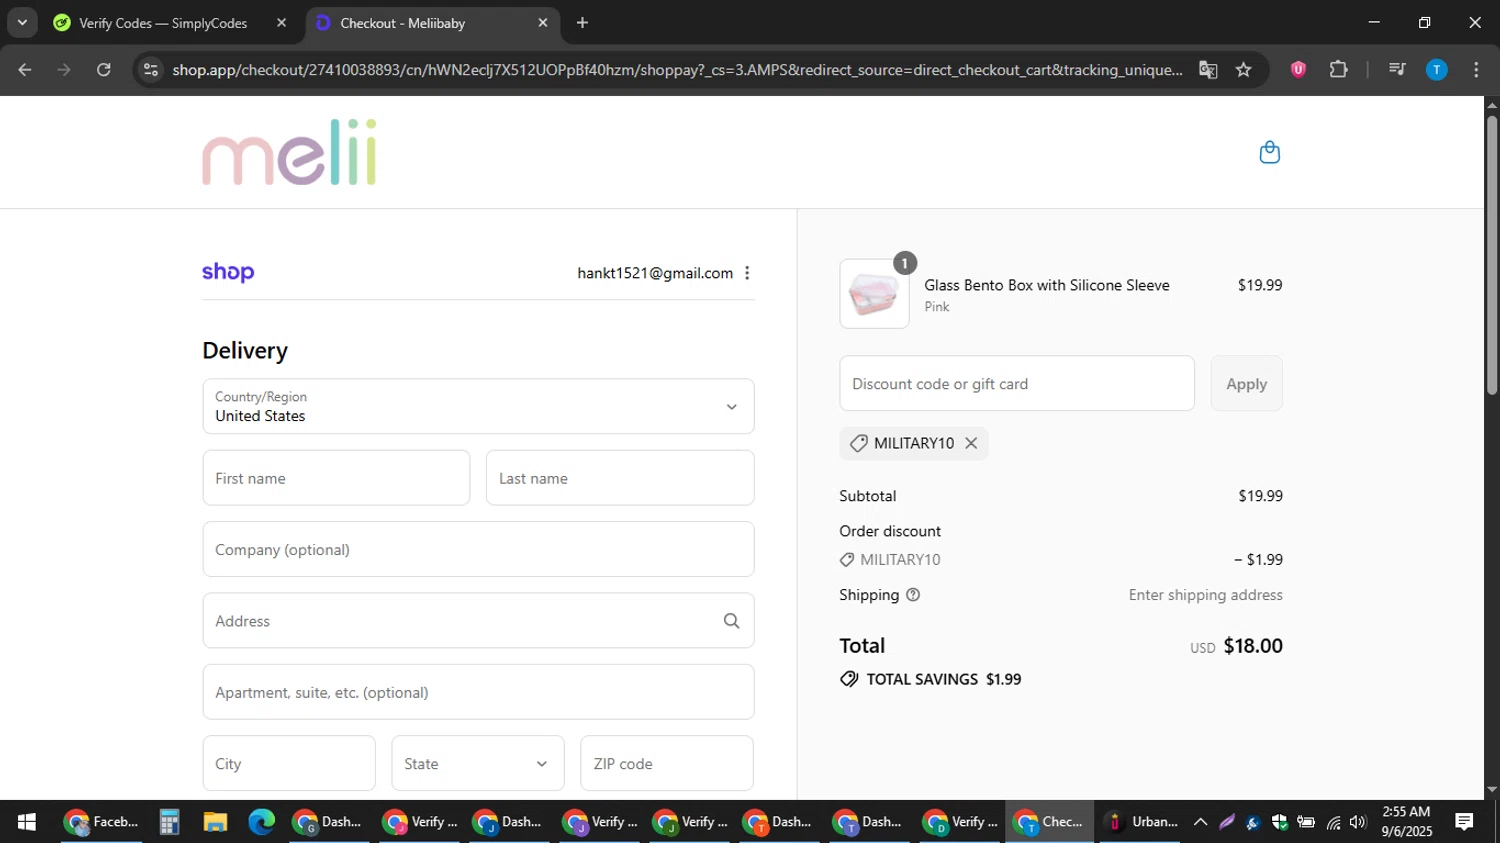The width and height of the screenshot is (1500, 843).
Task: Click the Glass Bento Box product thumbnail
Action: click(874, 294)
